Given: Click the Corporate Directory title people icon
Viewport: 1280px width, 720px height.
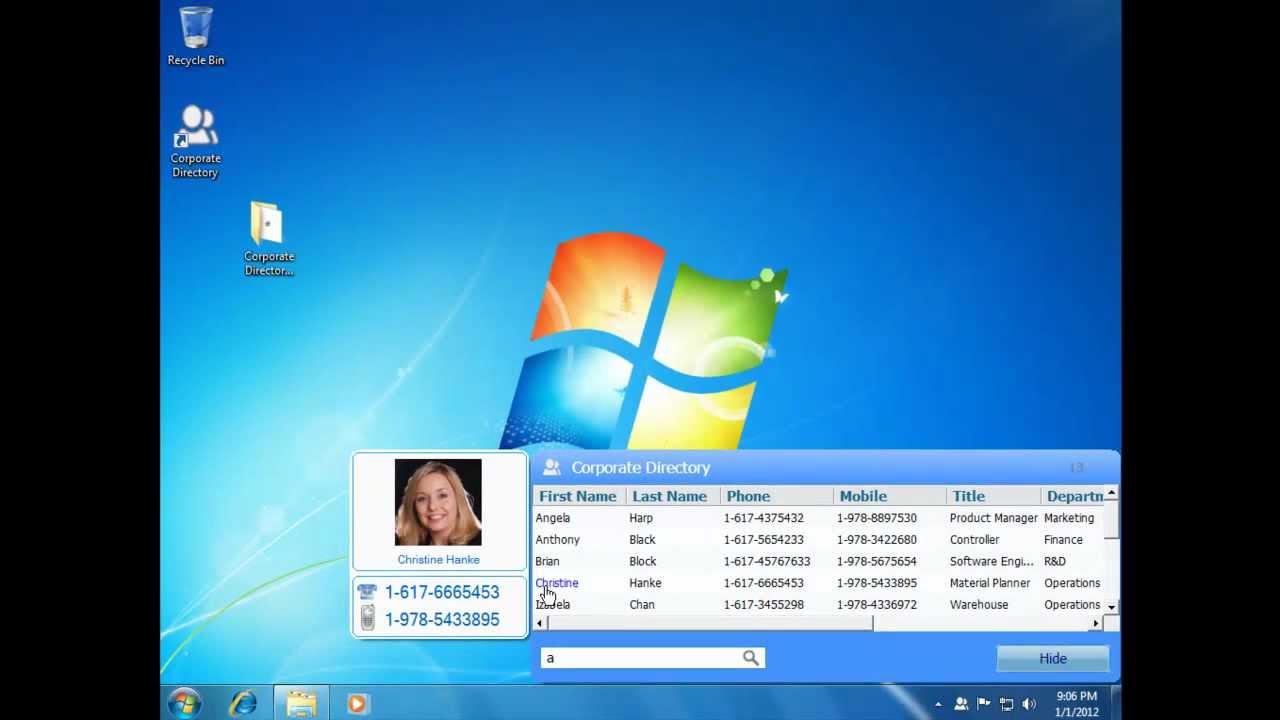Looking at the screenshot, I should pyautogui.click(x=551, y=467).
